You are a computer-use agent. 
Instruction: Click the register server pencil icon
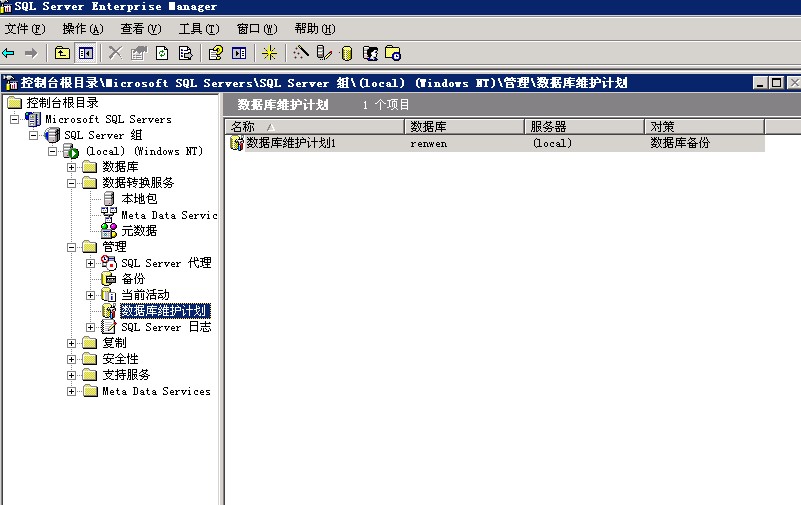(x=324, y=53)
